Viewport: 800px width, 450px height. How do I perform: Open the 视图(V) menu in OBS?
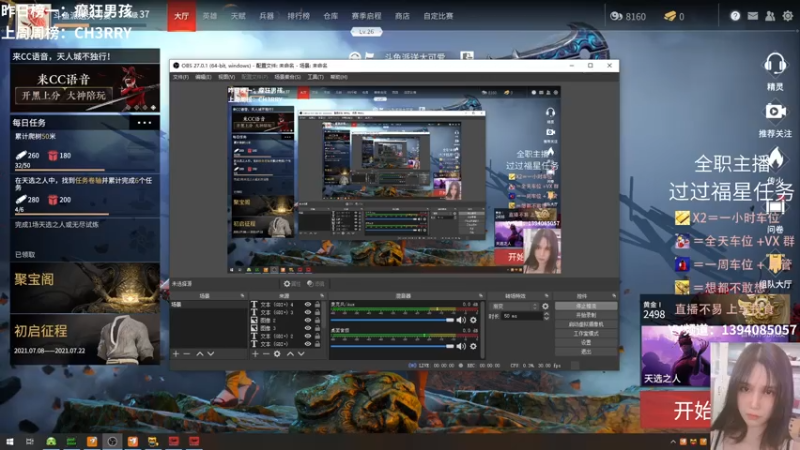[x=227, y=77]
